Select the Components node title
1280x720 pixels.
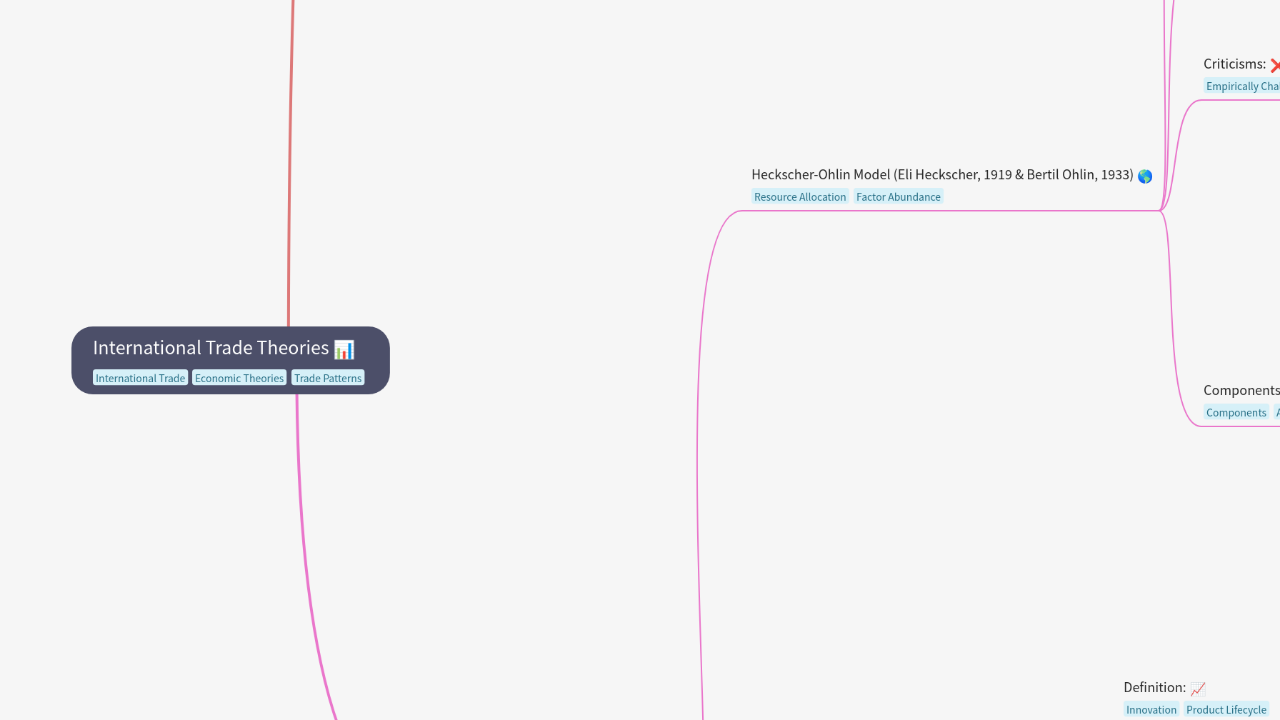point(1241,390)
